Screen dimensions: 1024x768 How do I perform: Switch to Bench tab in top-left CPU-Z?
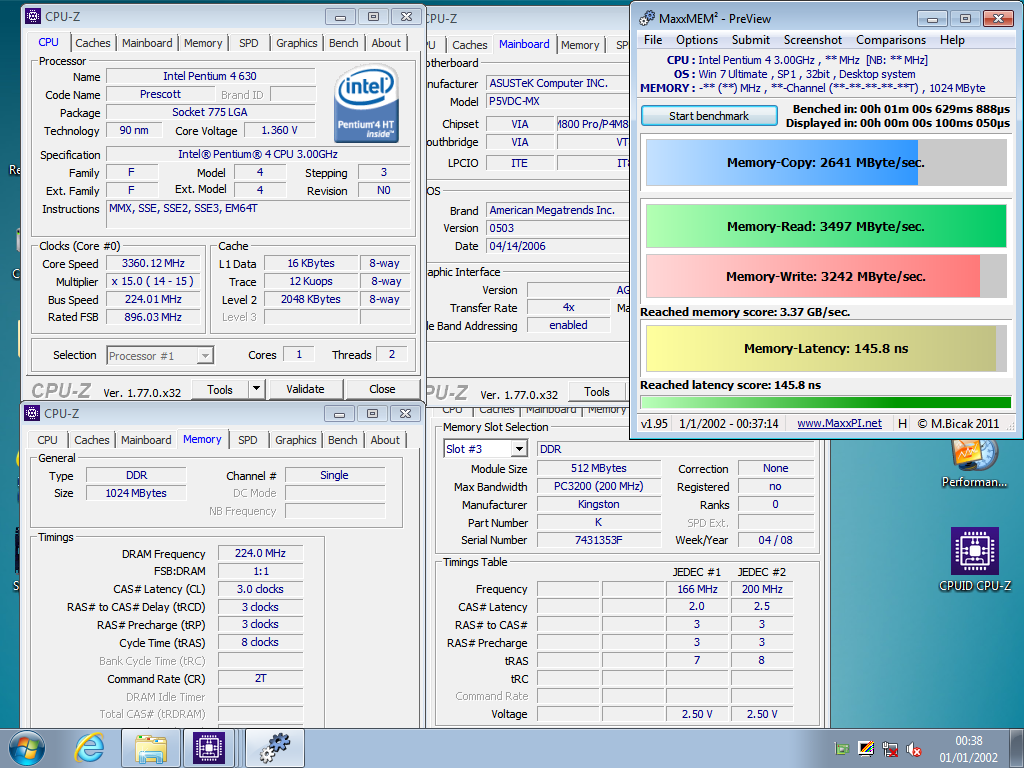344,43
